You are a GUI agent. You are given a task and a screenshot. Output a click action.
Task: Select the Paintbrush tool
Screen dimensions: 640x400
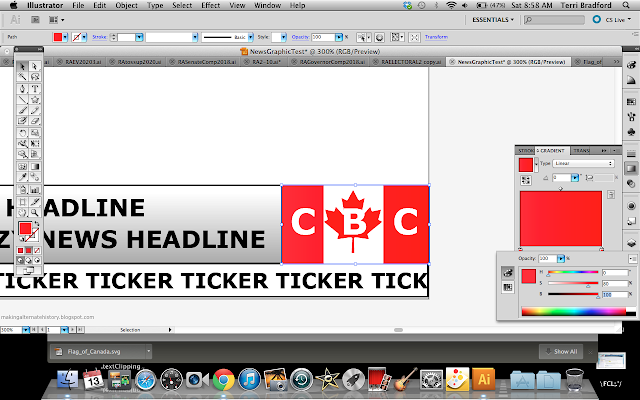[22, 110]
